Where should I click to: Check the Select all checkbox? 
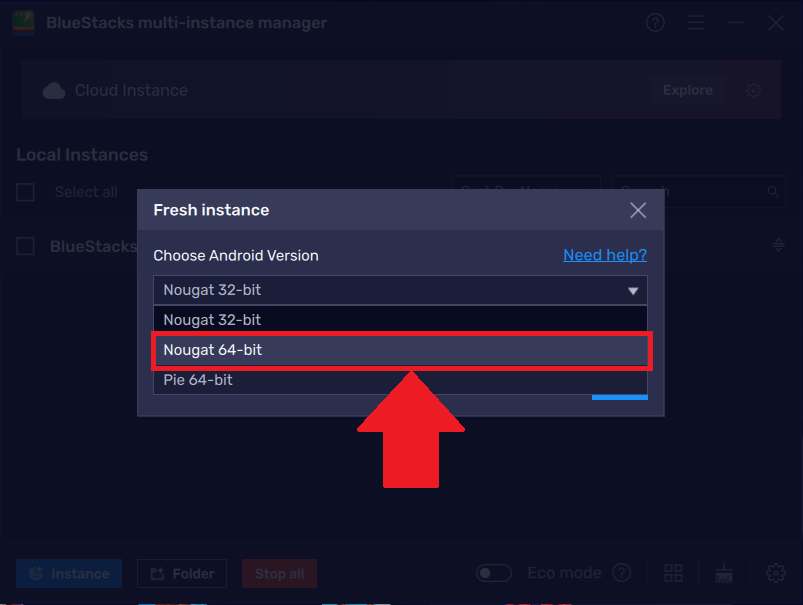pyautogui.click(x=26, y=192)
